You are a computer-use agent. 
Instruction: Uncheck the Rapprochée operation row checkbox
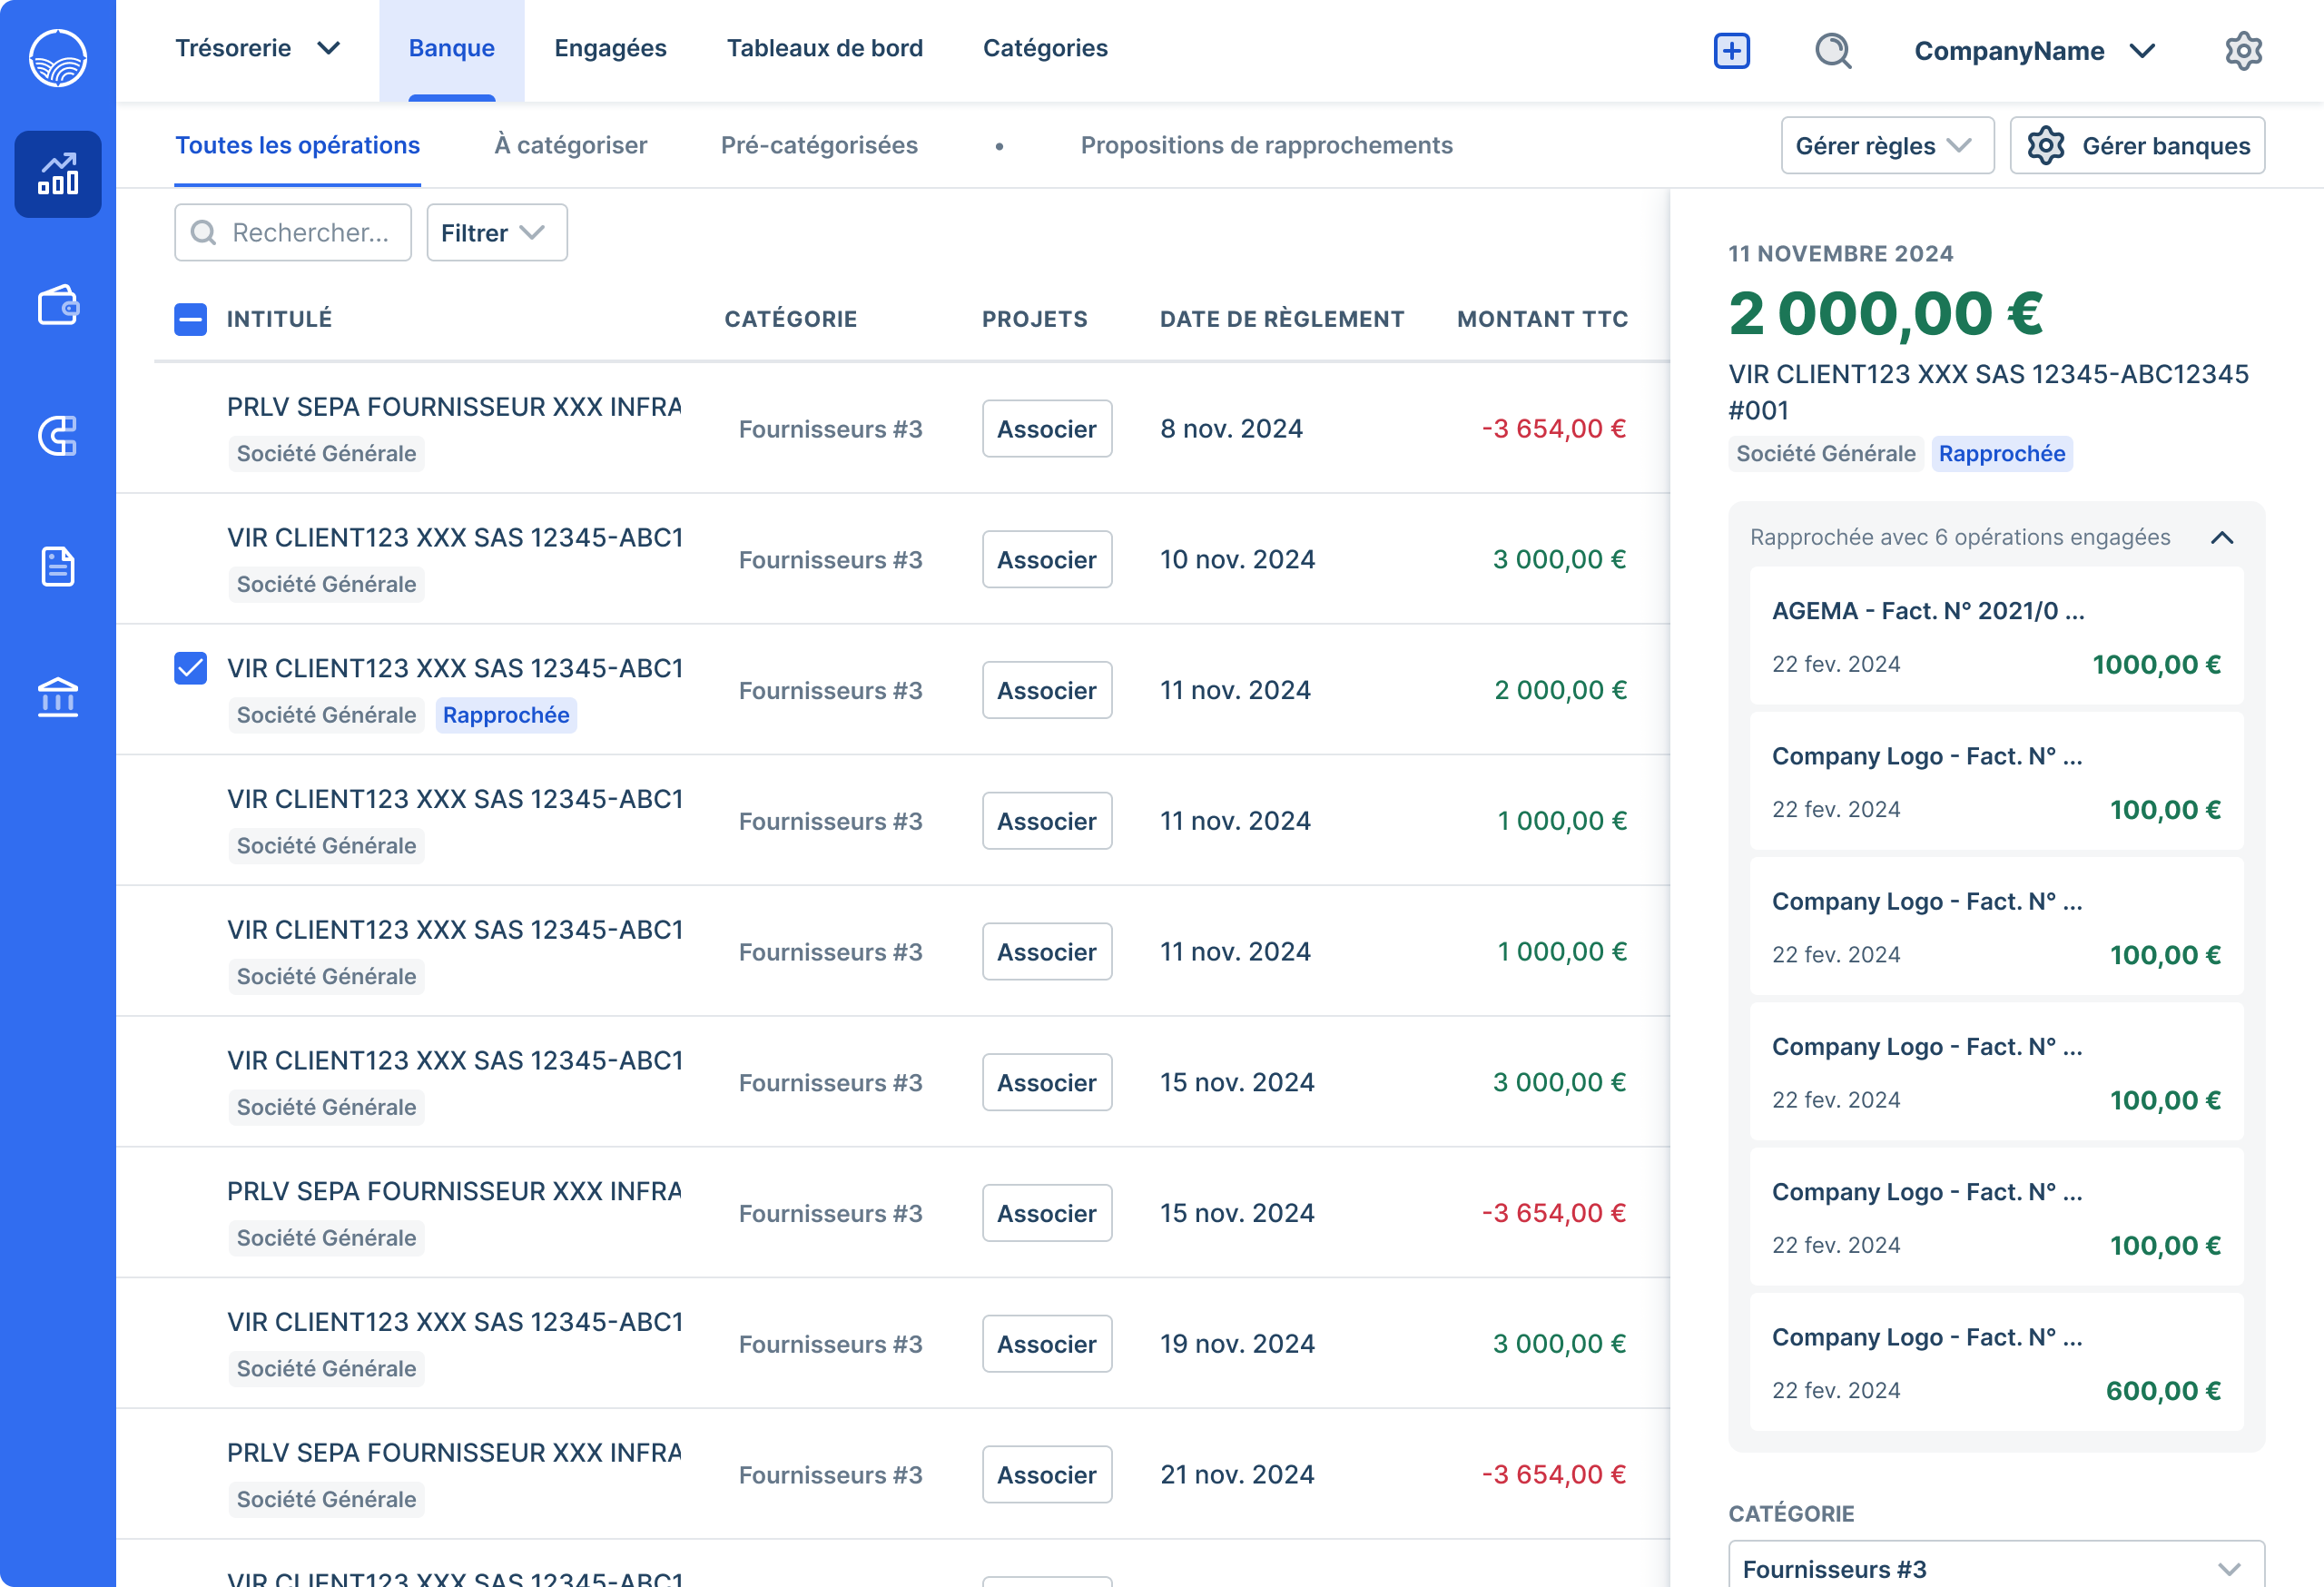click(x=190, y=668)
